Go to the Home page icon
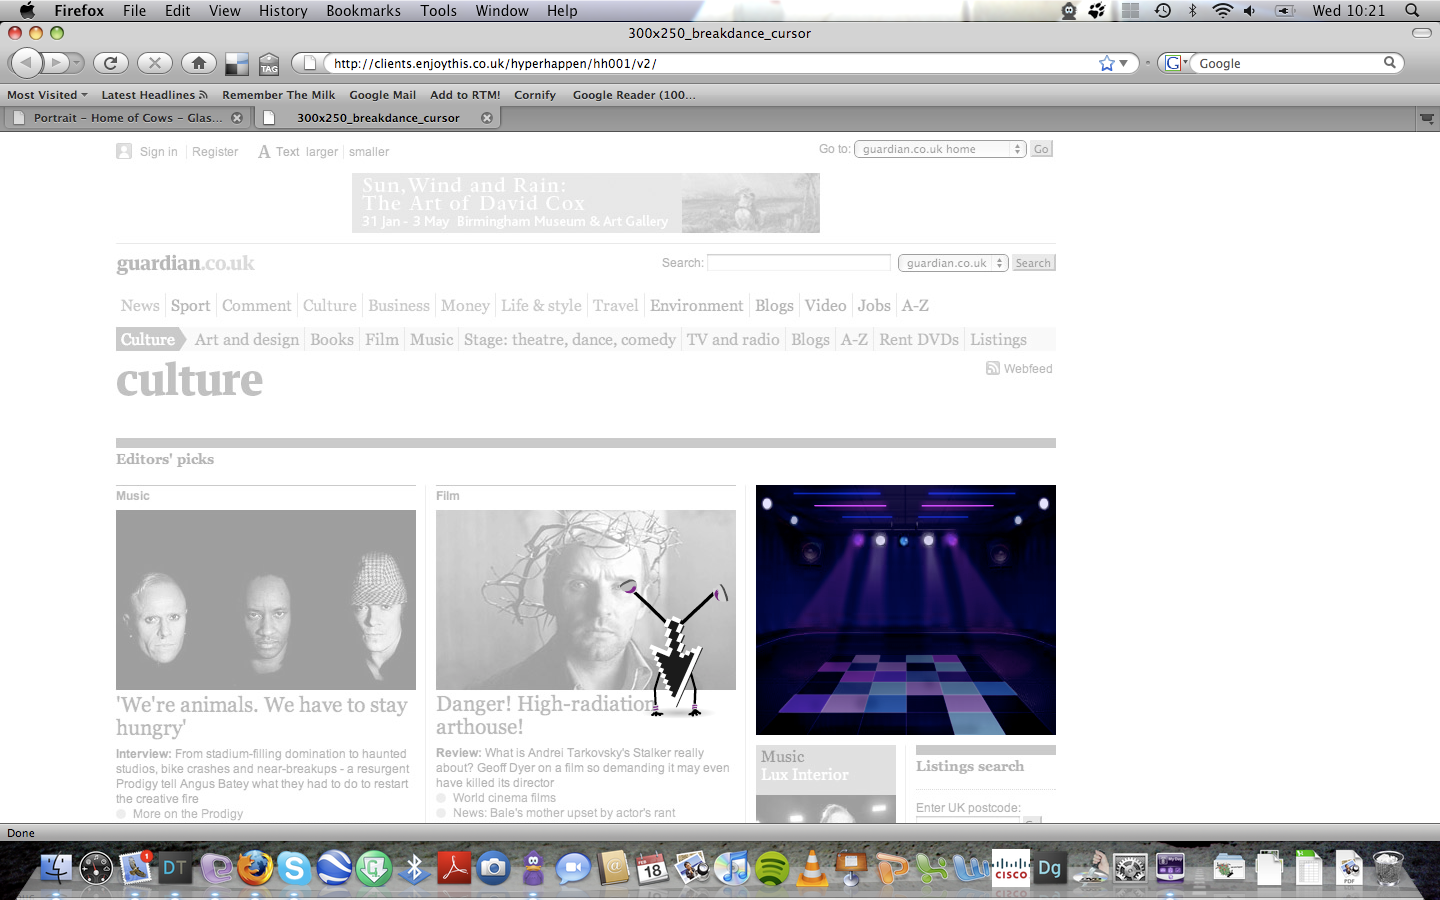1440x900 pixels. tap(198, 63)
